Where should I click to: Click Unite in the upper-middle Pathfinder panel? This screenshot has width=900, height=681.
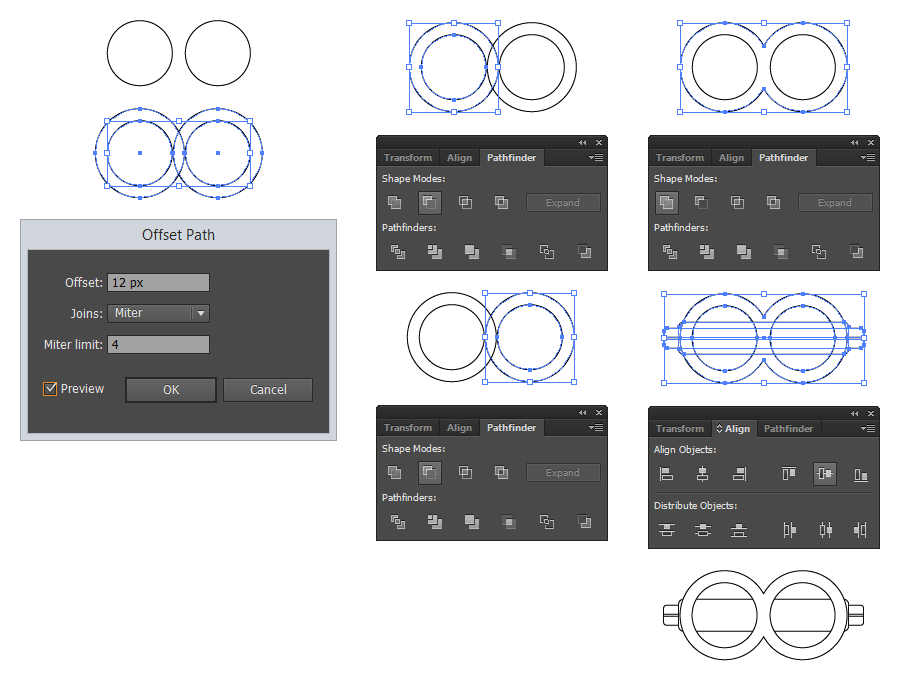tap(394, 202)
